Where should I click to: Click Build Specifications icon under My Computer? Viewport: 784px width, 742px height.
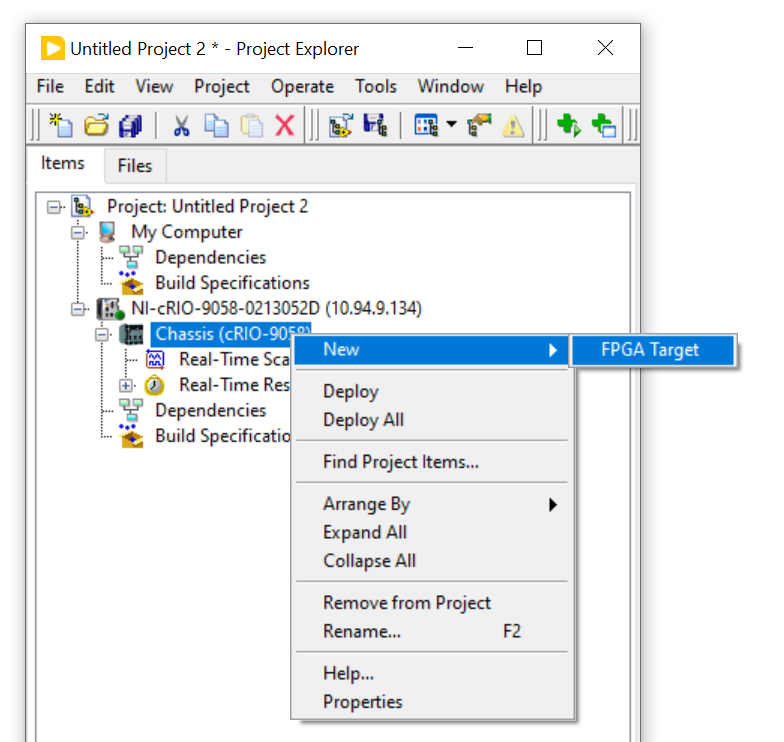click(131, 282)
